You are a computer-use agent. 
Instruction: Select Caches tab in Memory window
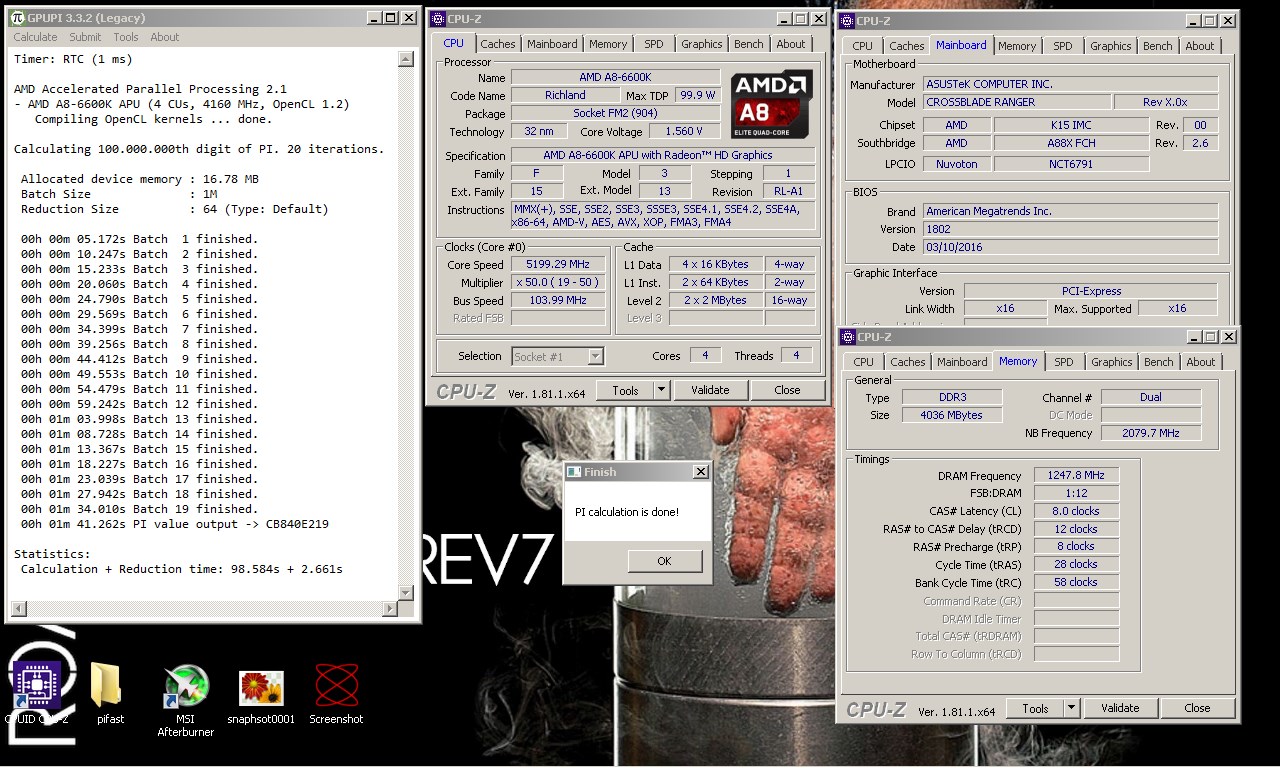907,362
